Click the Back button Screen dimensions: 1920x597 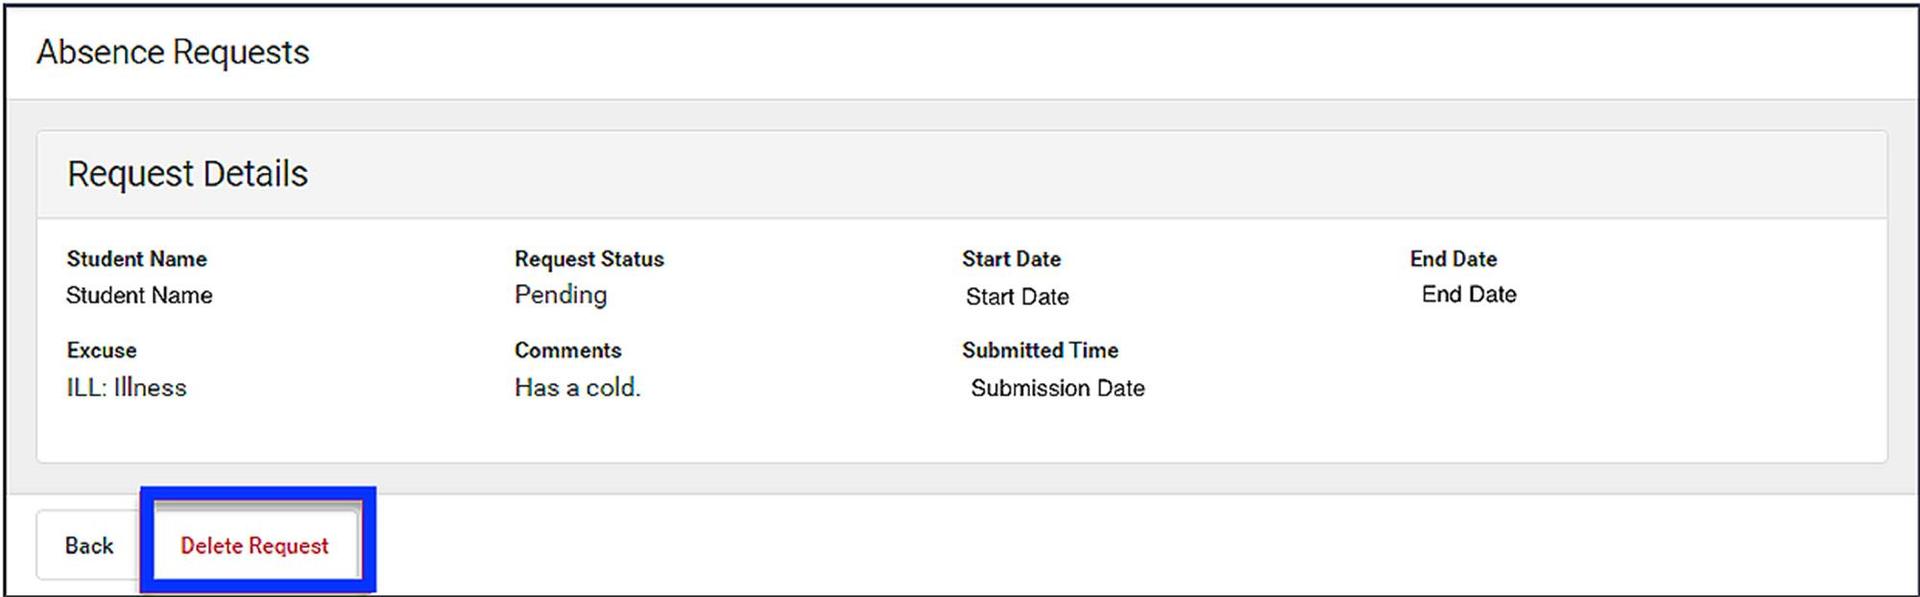(x=88, y=545)
